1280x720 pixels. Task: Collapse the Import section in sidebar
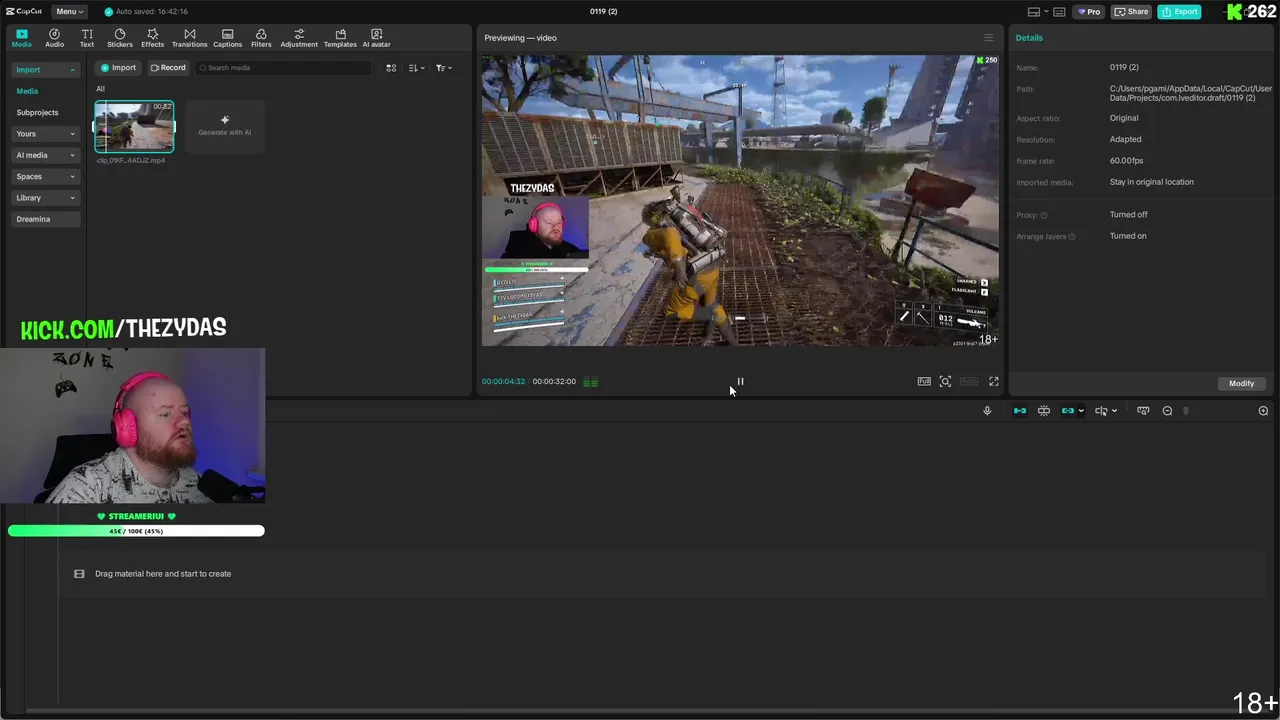pos(45,70)
